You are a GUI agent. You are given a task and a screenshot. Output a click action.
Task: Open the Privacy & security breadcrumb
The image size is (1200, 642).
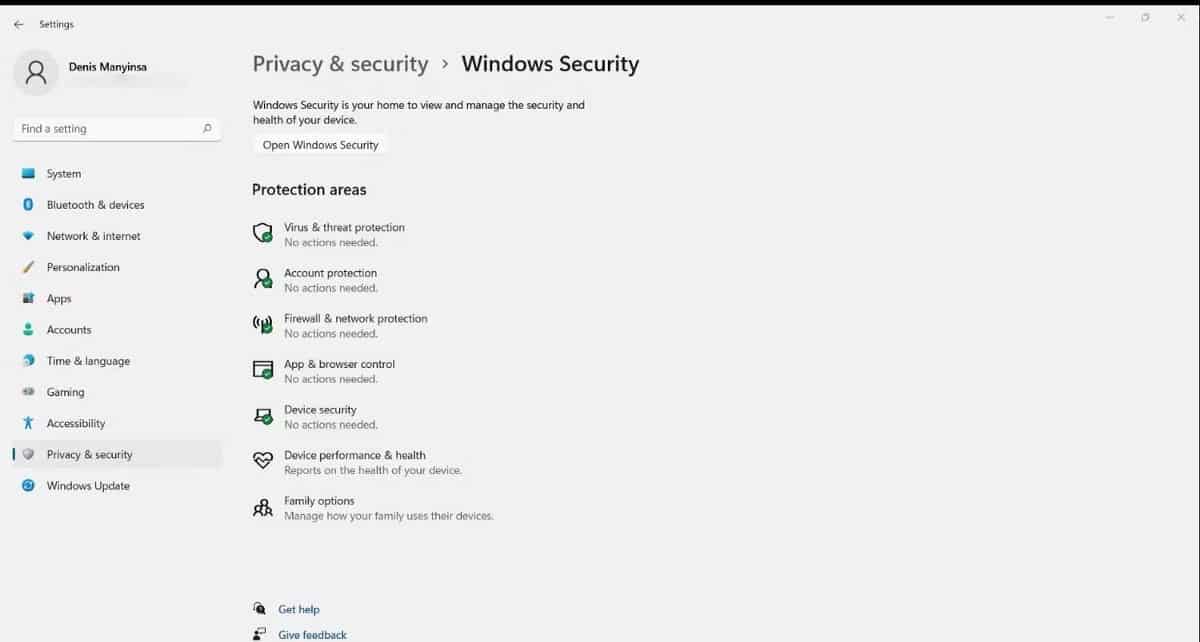(x=340, y=63)
